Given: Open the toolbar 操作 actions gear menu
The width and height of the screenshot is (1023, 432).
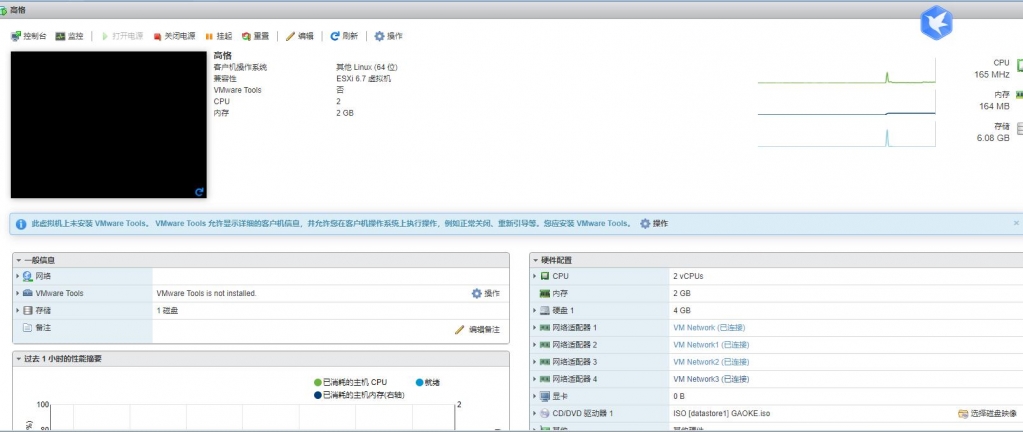Looking at the screenshot, I should pos(388,37).
